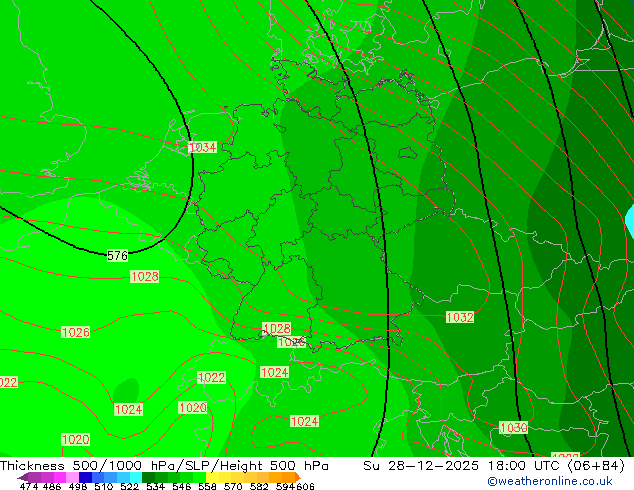Click the 1020 label next to the 1022 label
Screen dimensions: 634x490
pos(193,407)
